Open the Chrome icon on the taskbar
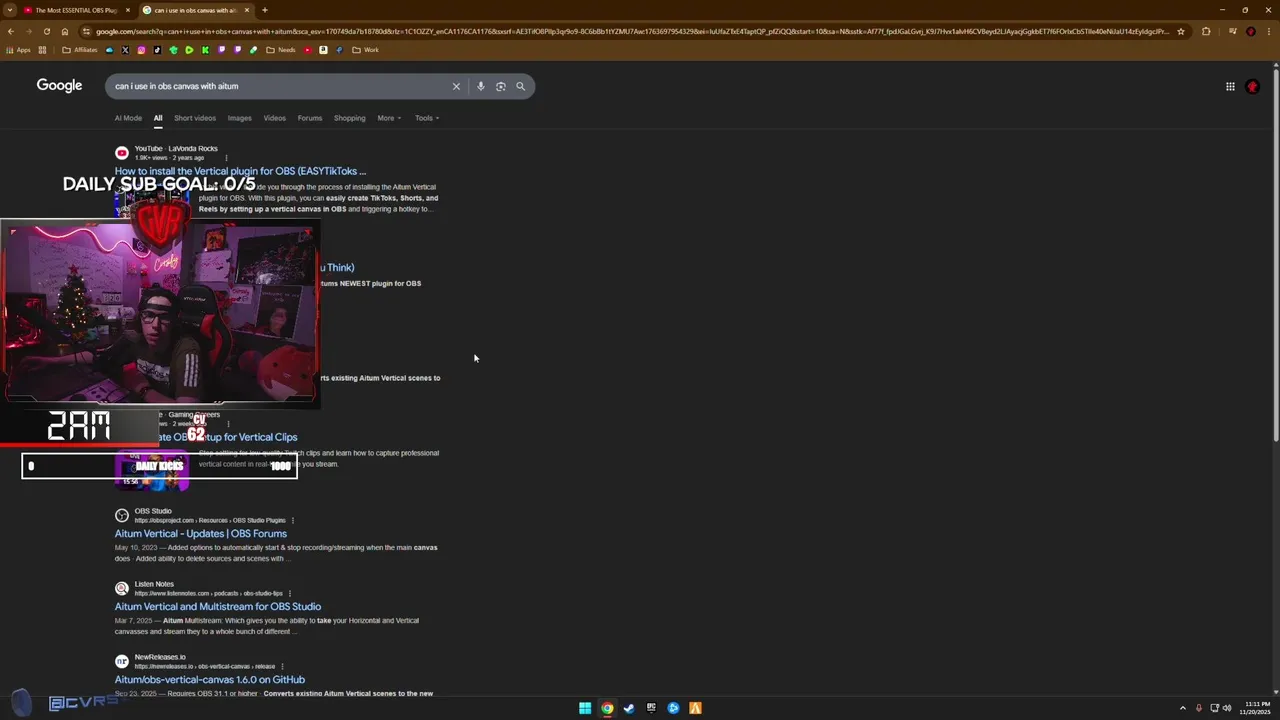The height and width of the screenshot is (720, 1280). [607, 708]
